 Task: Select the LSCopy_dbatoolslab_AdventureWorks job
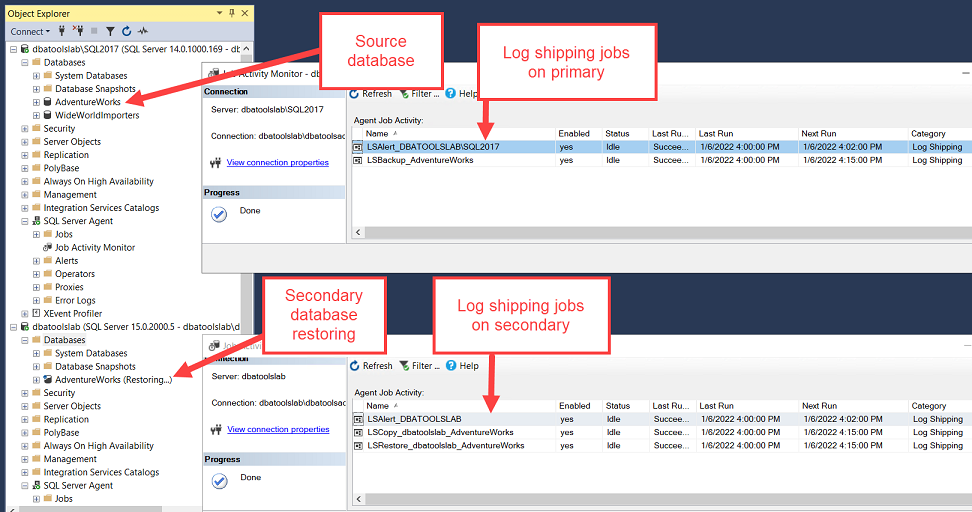pos(661,432)
